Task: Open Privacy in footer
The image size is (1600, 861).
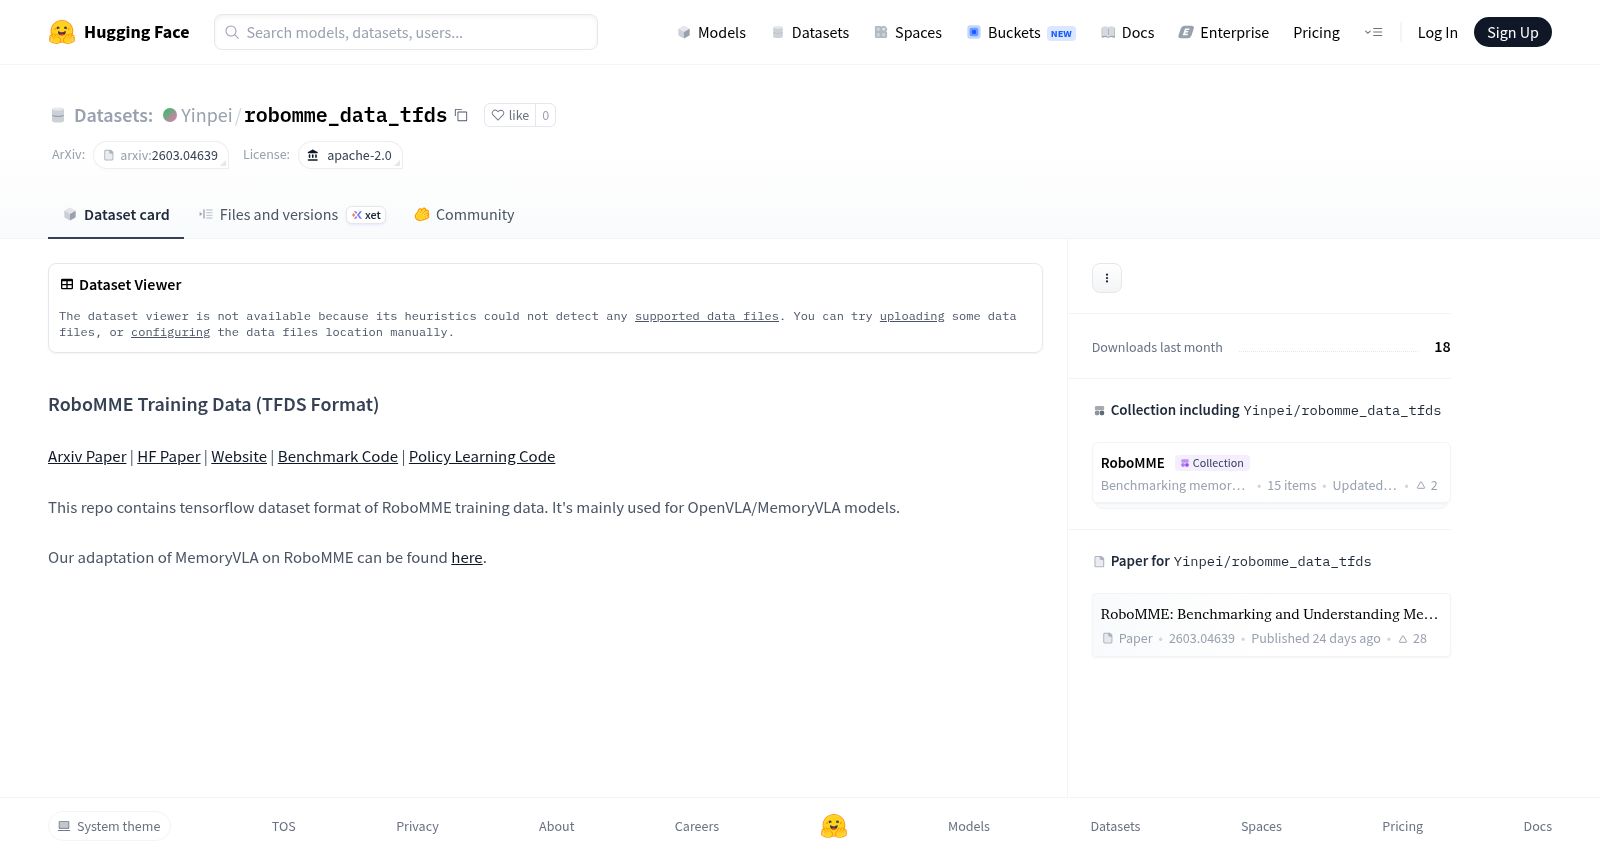Action: [x=417, y=826]
